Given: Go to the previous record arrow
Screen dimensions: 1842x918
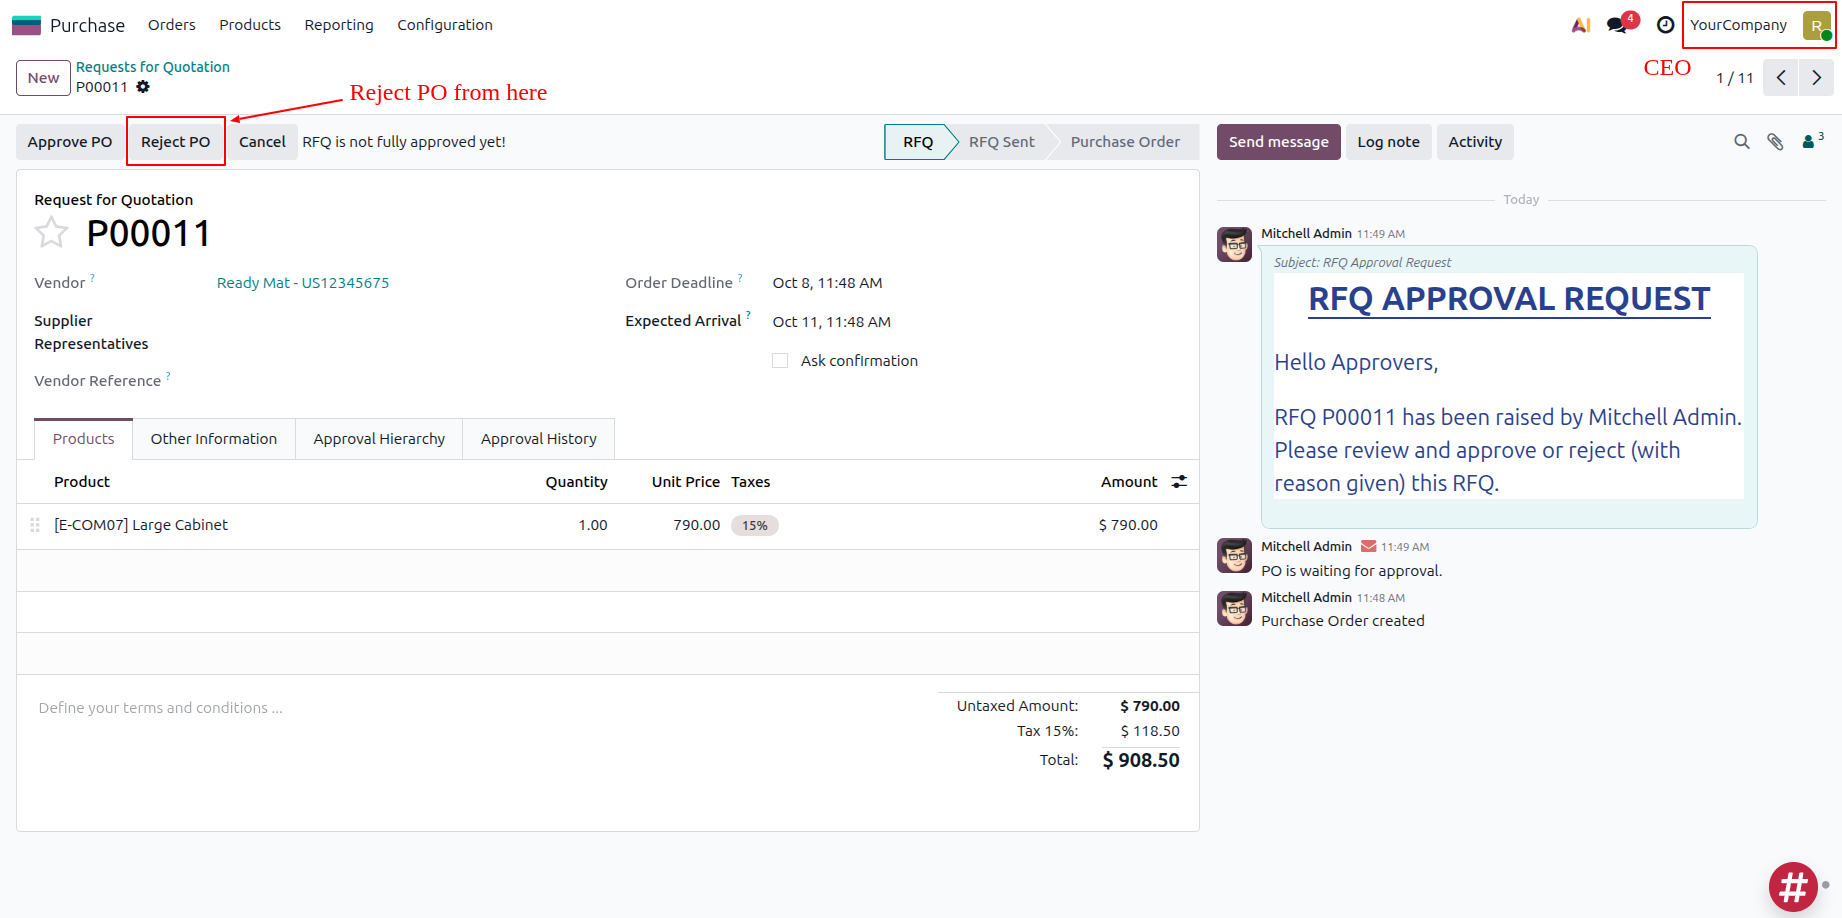Looking at the screenshot, I should [x=1781, y=78].
